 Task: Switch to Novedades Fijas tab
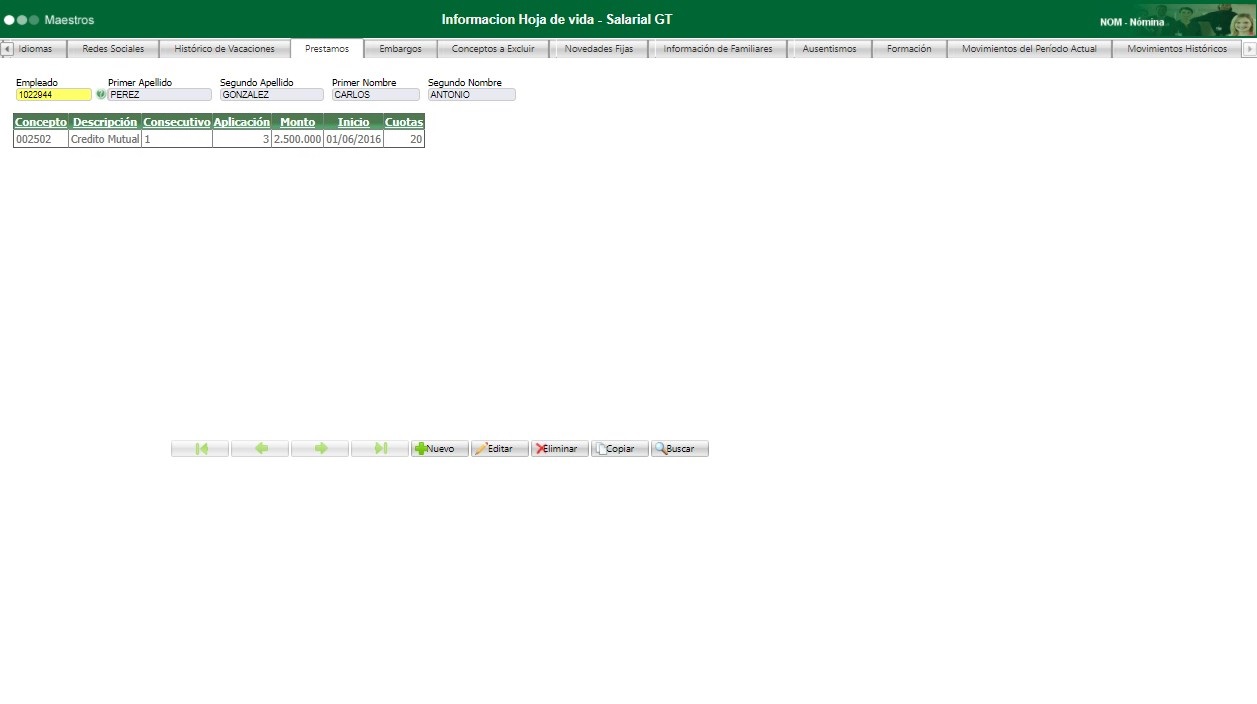598,48
